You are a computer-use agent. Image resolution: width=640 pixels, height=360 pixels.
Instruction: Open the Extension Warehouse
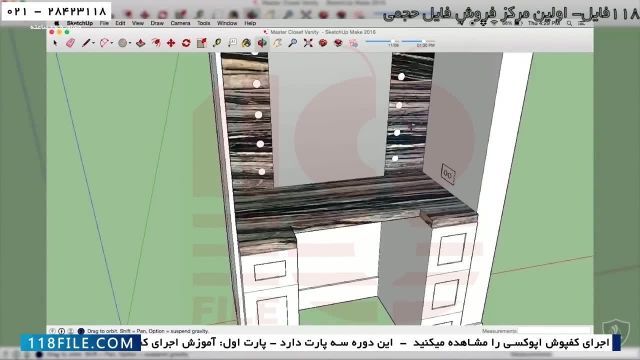click(338, 43)
